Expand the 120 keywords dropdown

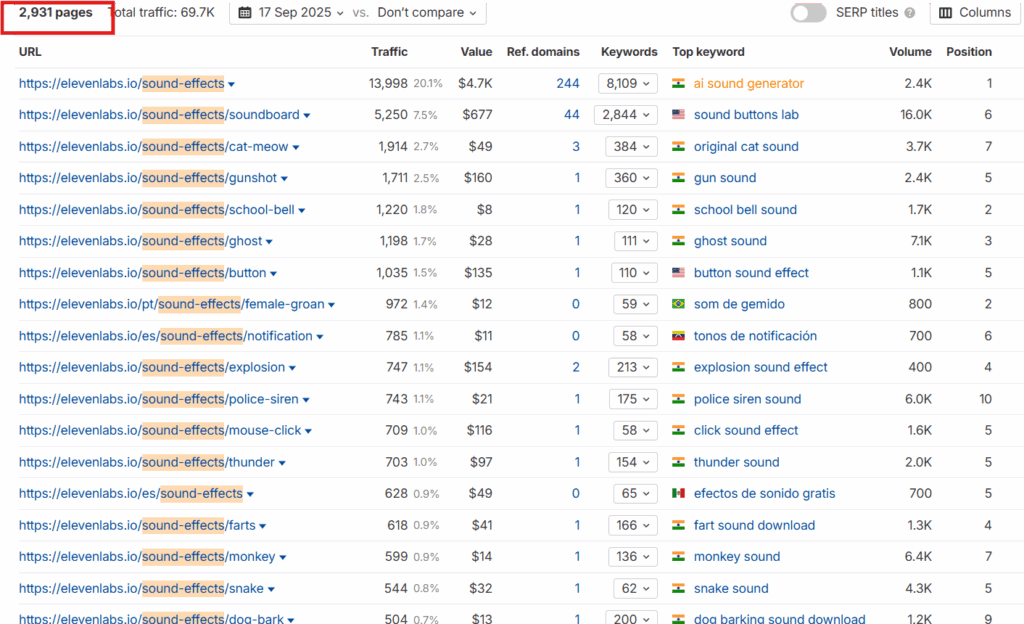[x=632, y=210]
